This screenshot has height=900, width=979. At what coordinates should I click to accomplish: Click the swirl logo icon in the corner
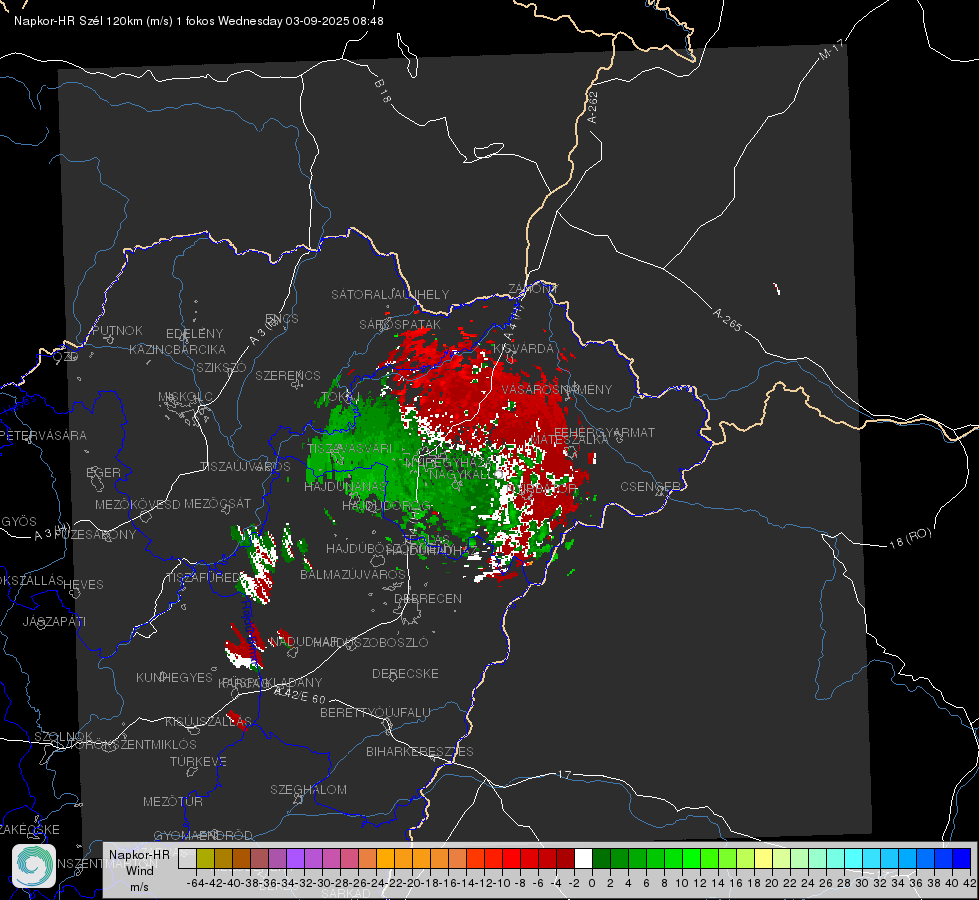(34, 866)
